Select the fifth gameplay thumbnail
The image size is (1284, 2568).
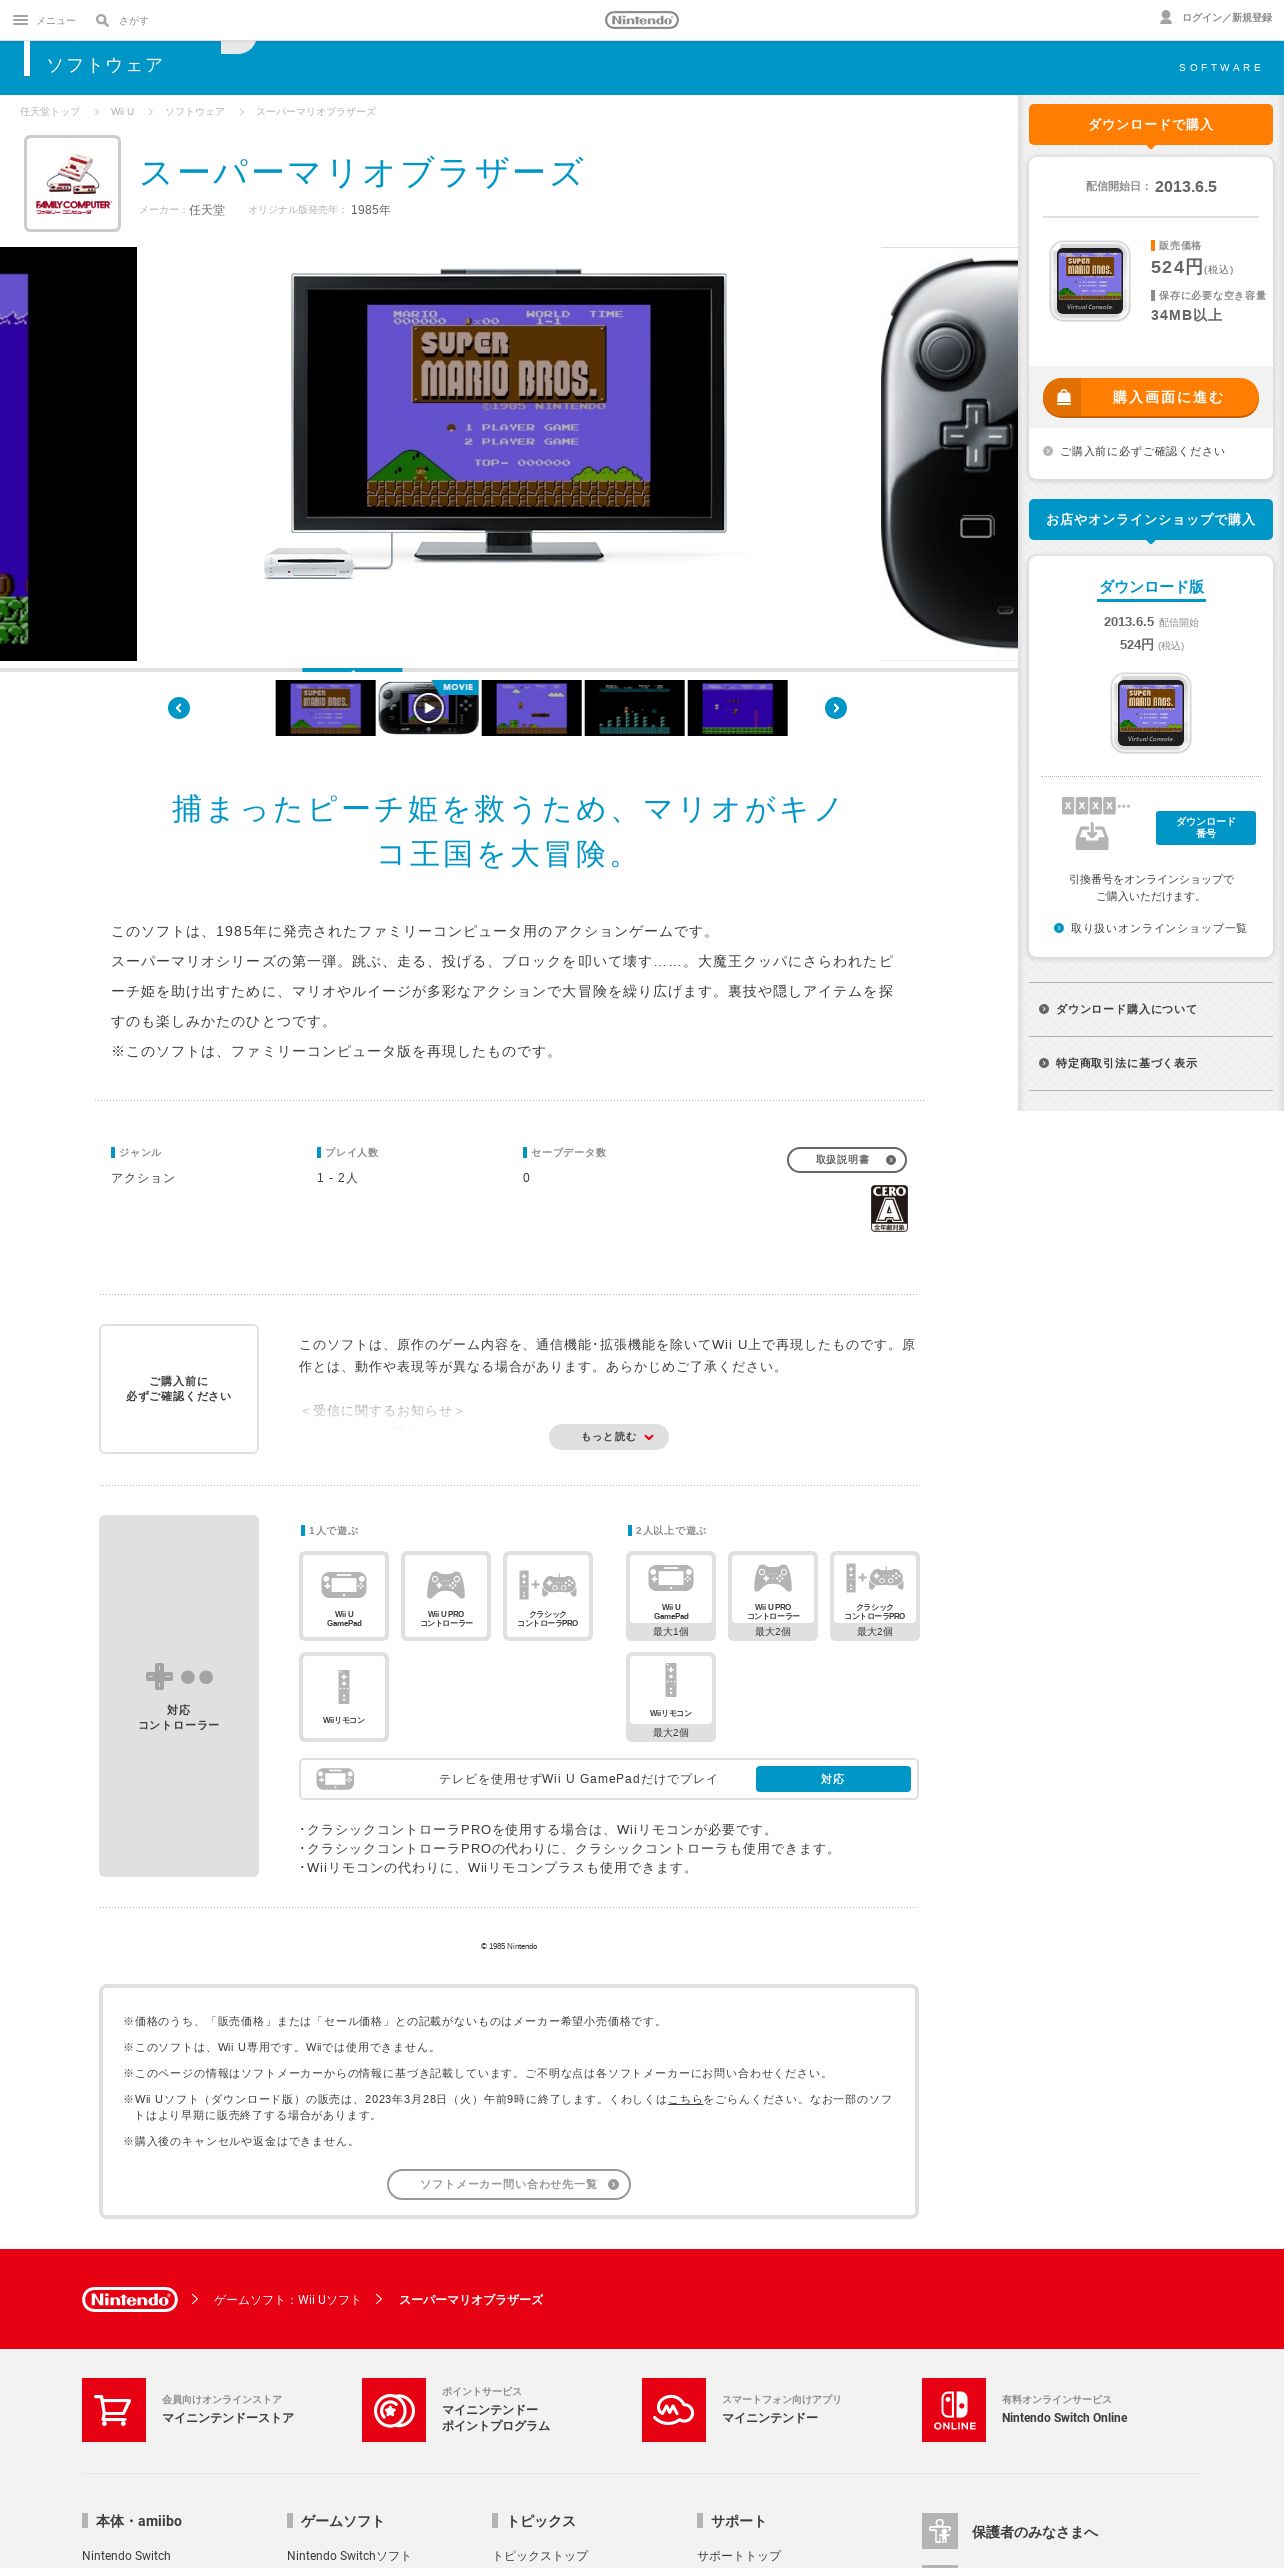(x=738, y=708)
